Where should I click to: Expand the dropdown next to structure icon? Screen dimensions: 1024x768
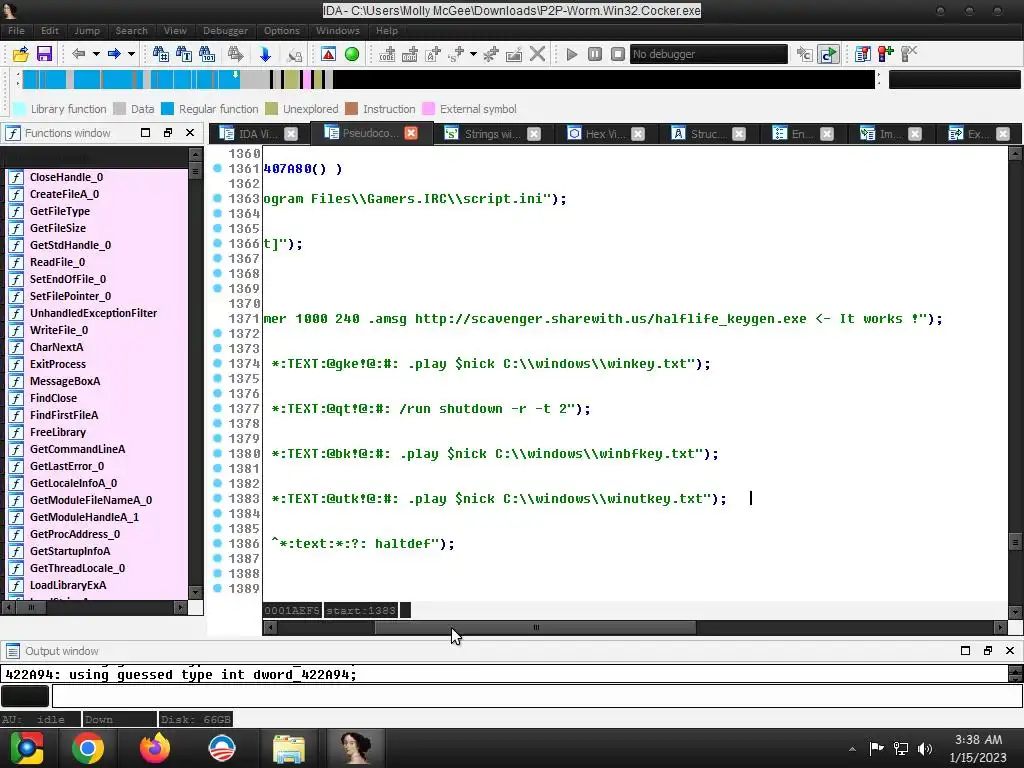(473, 54)
